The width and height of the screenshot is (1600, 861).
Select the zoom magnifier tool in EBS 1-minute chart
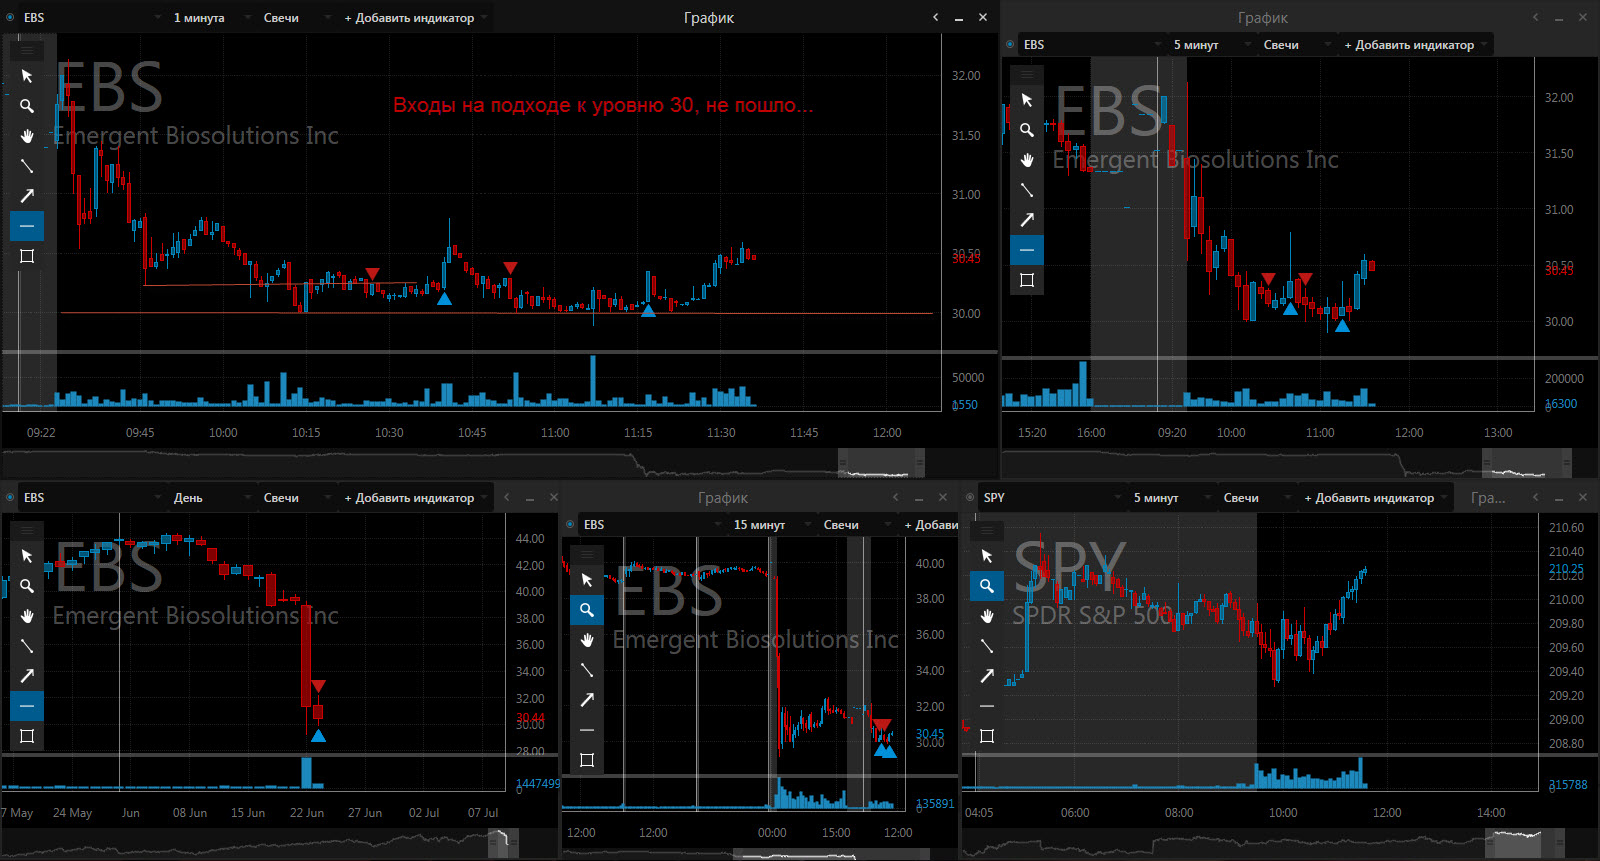pyautogui.click(x=27, y=106)
